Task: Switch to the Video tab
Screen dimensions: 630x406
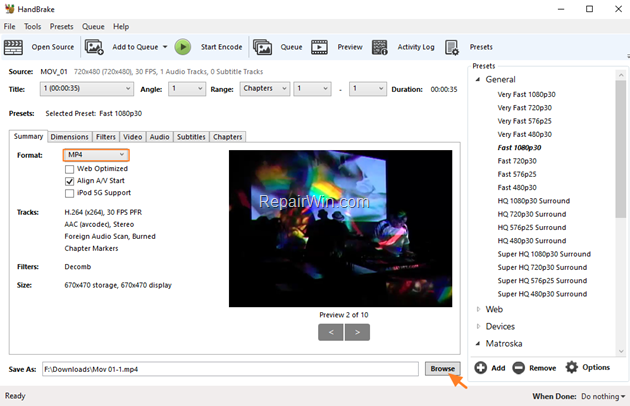Action: (133, 137)
